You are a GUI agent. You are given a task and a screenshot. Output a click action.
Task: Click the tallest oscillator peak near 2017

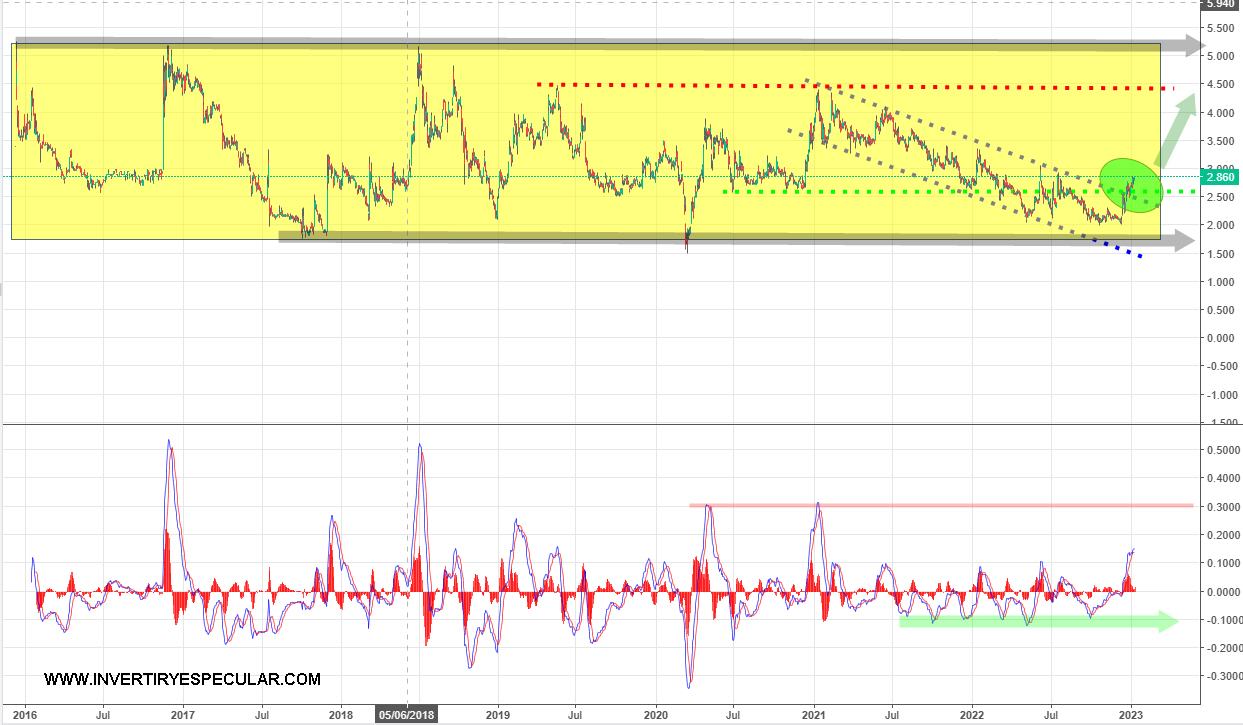click(169, 443)
